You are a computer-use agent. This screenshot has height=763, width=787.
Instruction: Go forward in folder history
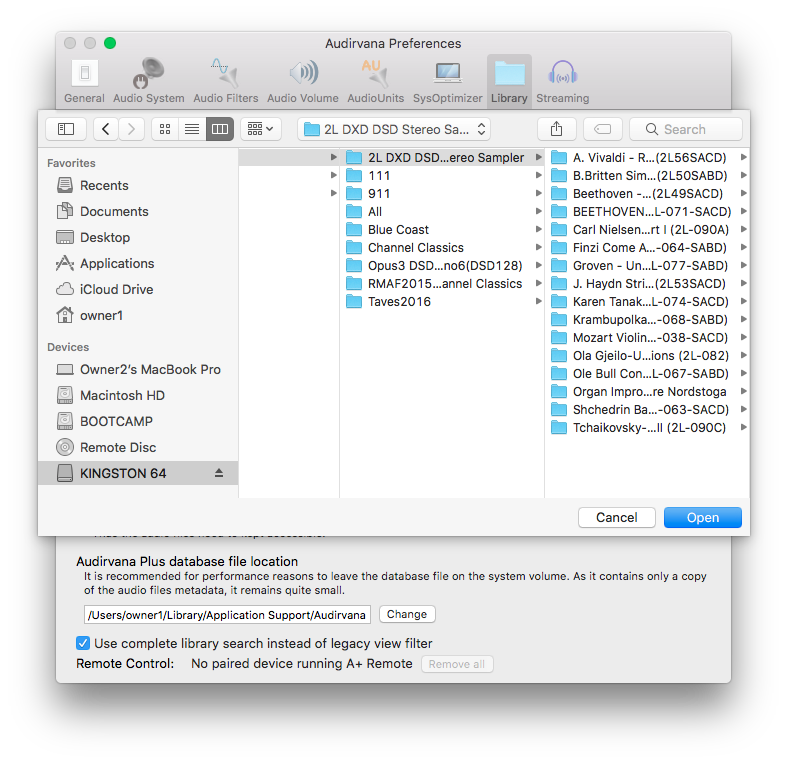132,130
